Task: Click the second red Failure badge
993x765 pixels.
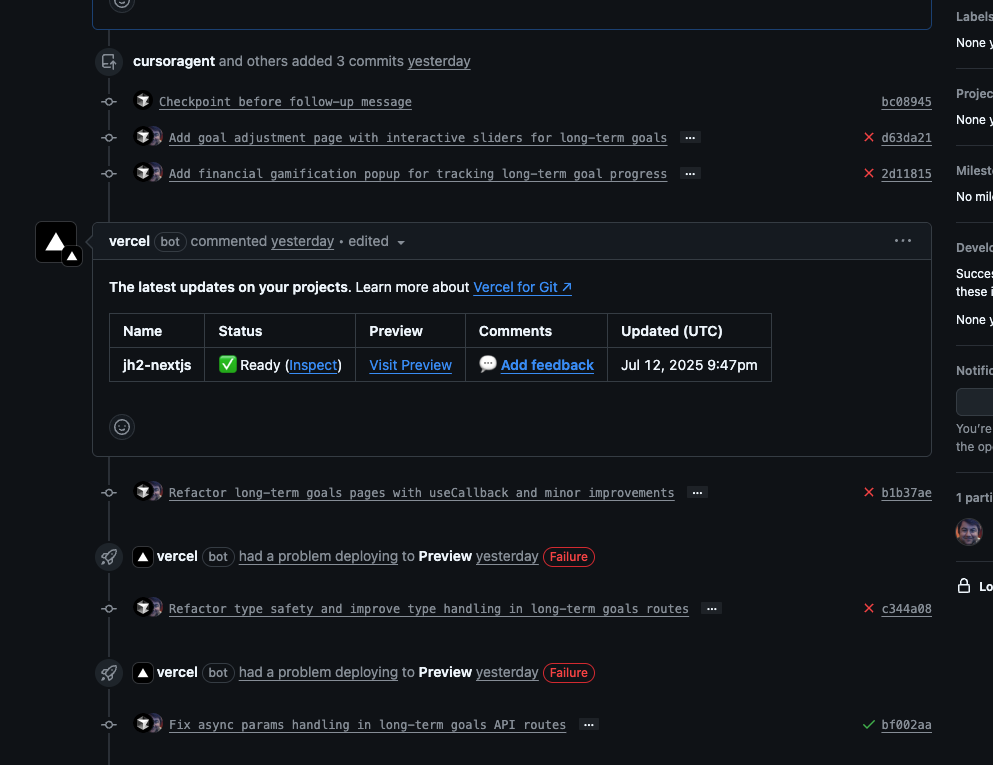Action: click(x=569, y=673)
